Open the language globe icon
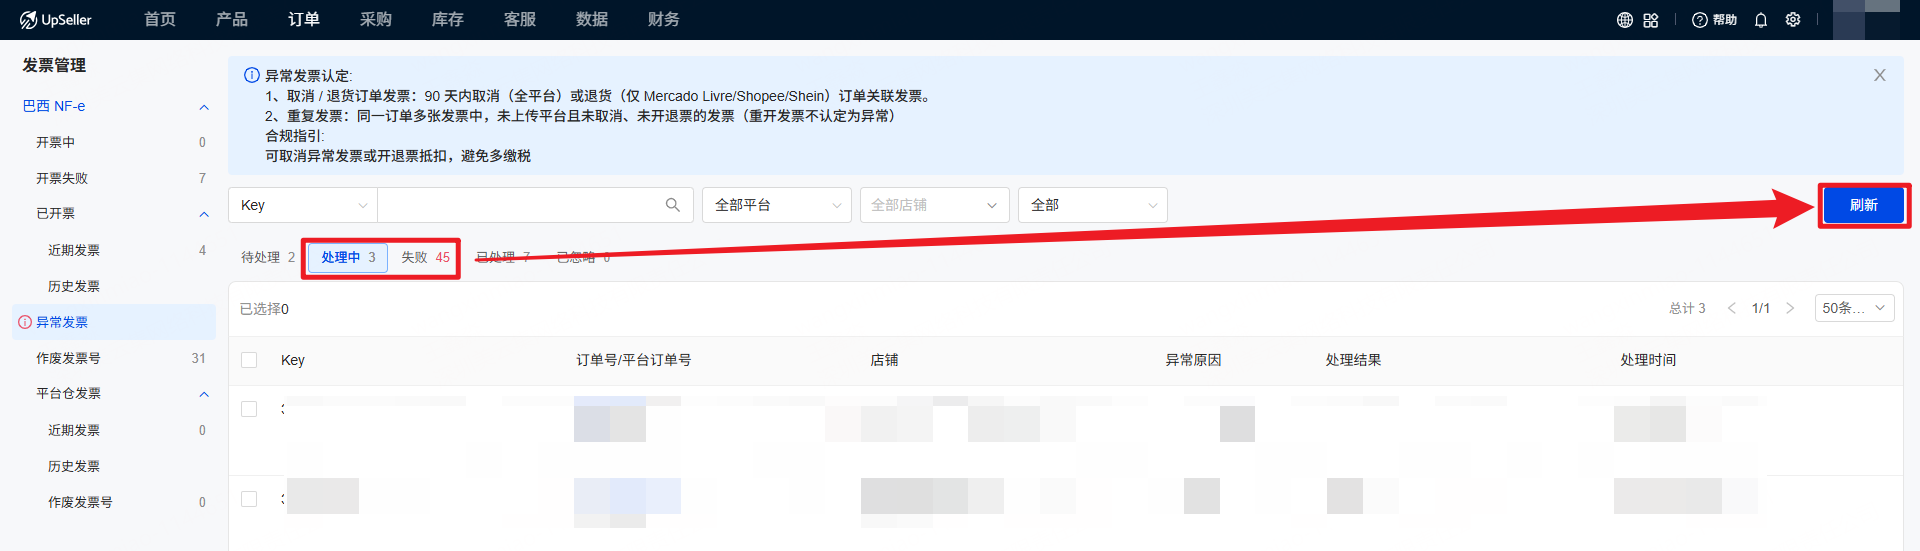 pos(1625,20)
